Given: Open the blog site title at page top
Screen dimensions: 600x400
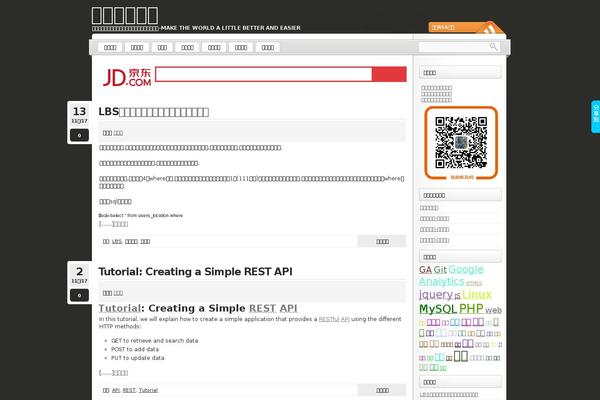Looking at the screenshot, I should 125,15.
